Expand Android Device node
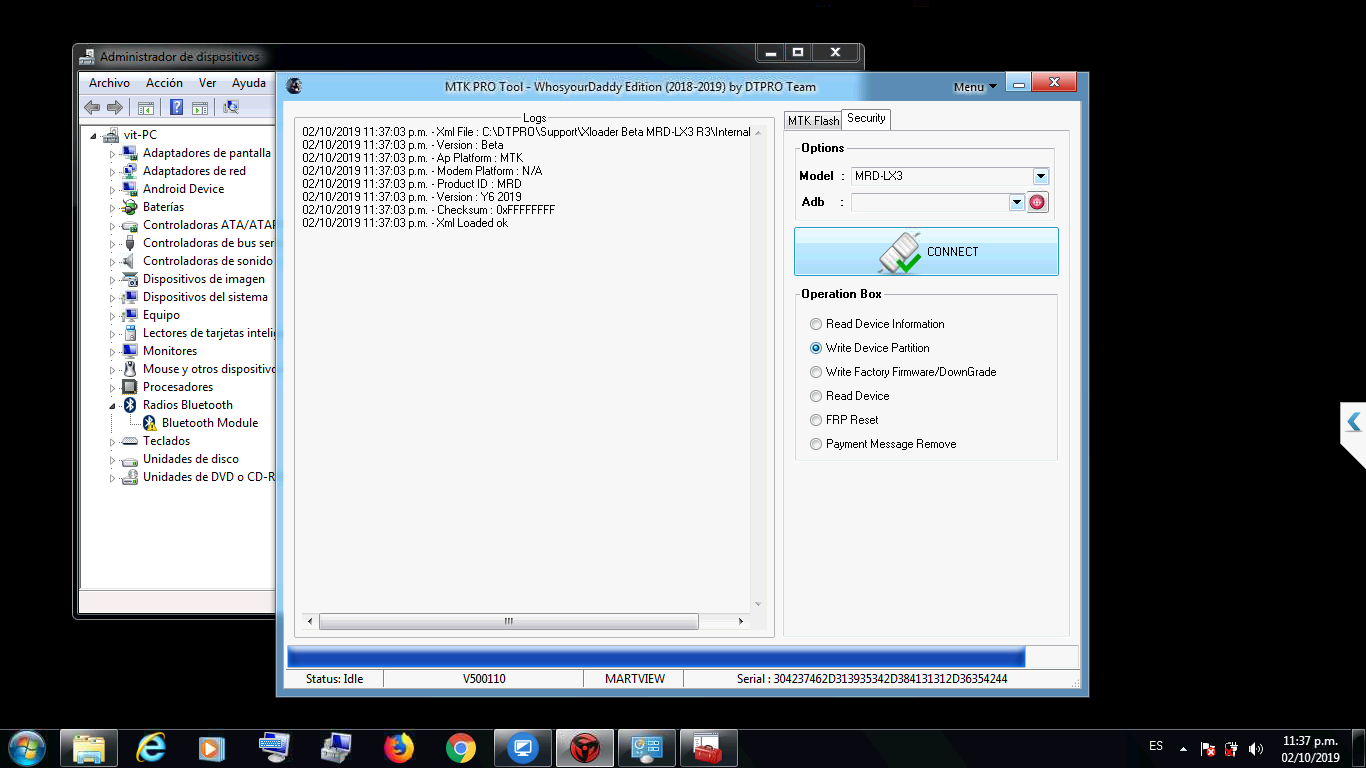The height and width of the screenshot is (768, 1366). pos(113,190)
